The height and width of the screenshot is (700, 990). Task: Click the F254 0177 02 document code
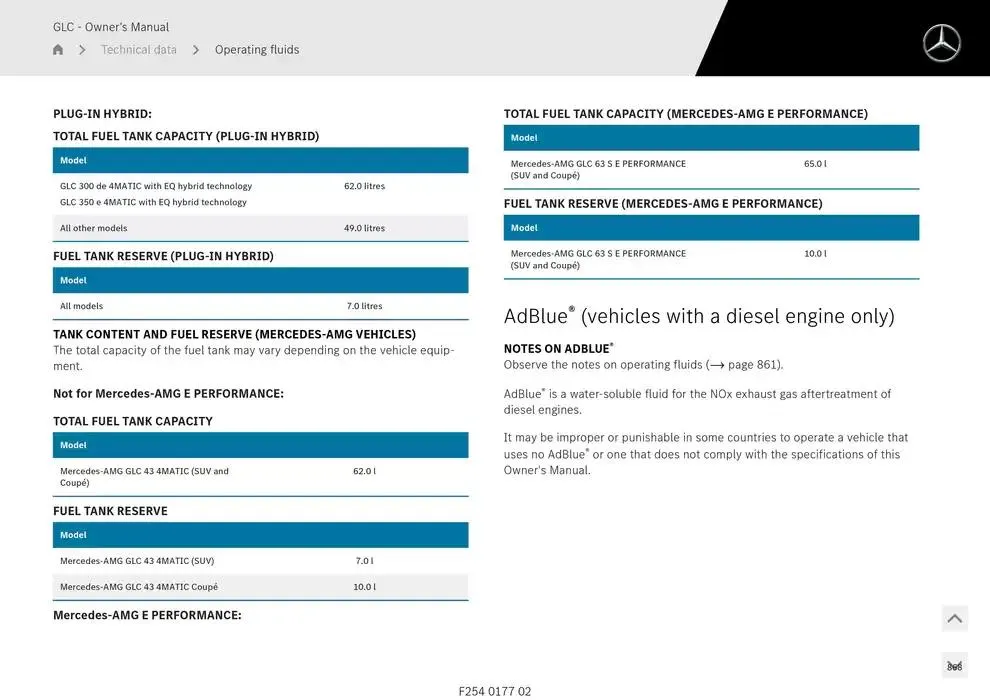(495, 691)
